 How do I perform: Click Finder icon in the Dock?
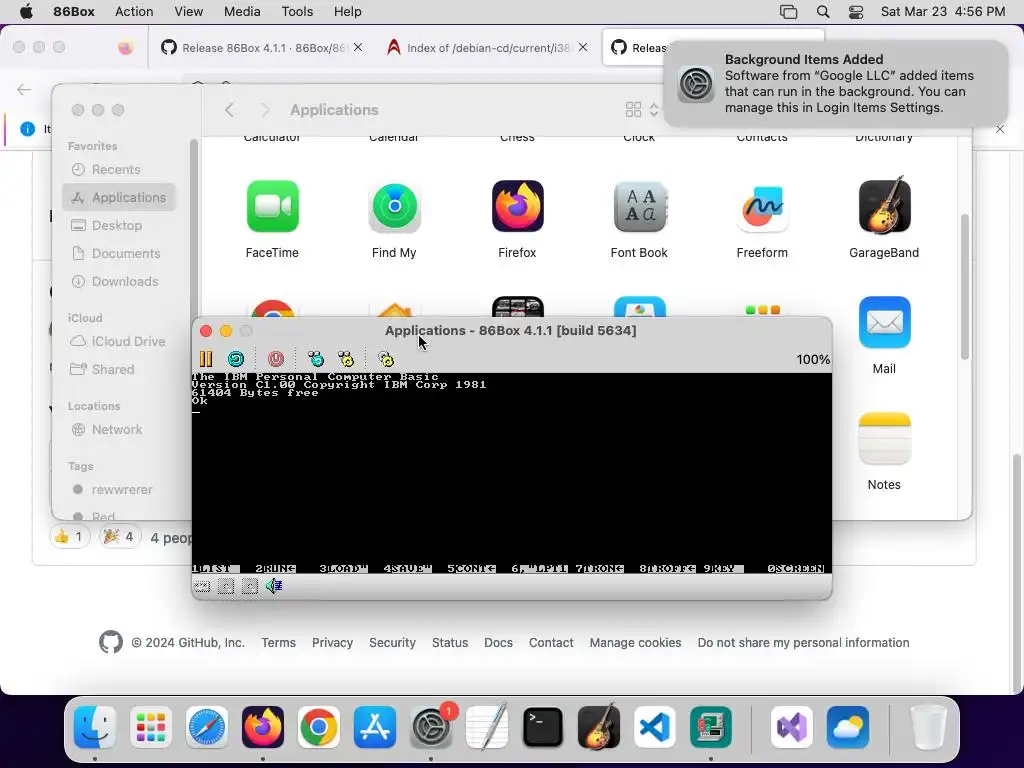(x=95, y=727)
